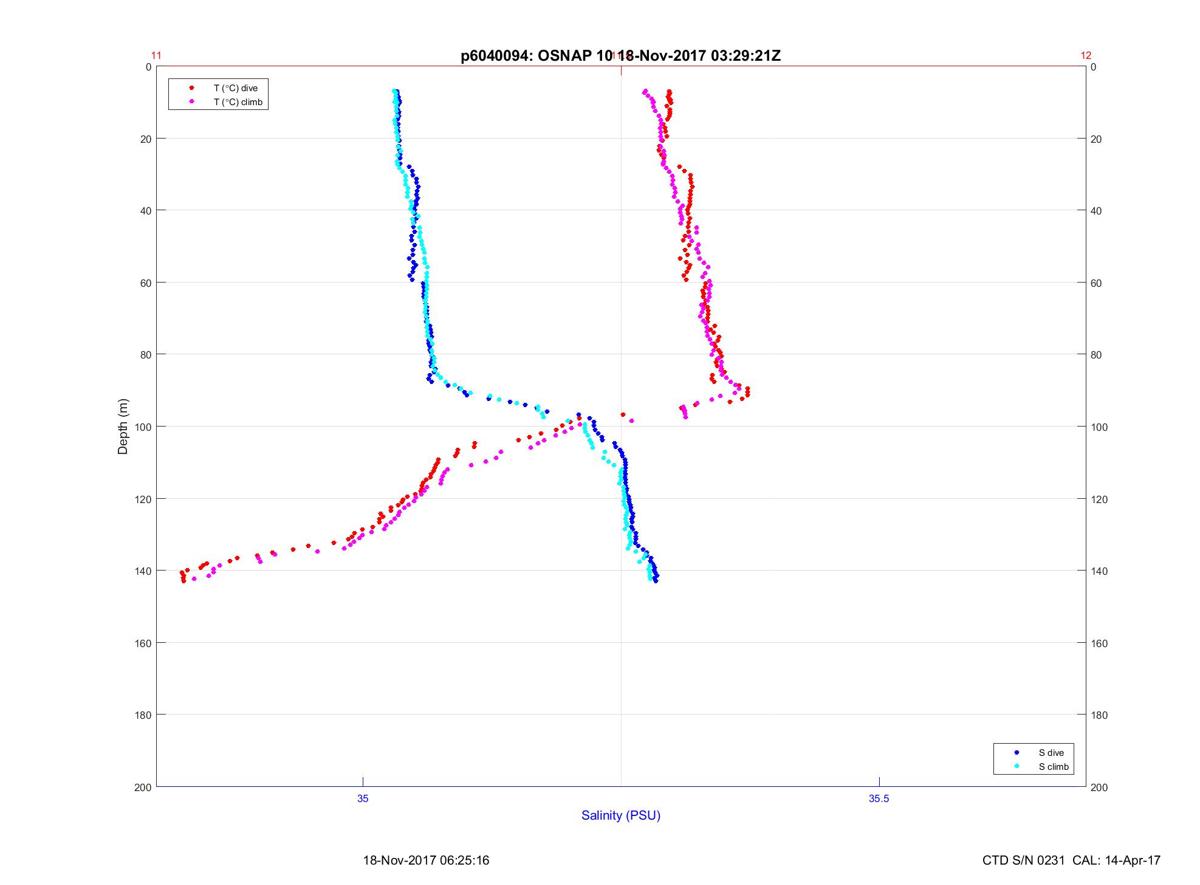Click the 160 tick on right depth axis
This screenshot has width=1200, height=885.
(1100, 643)
